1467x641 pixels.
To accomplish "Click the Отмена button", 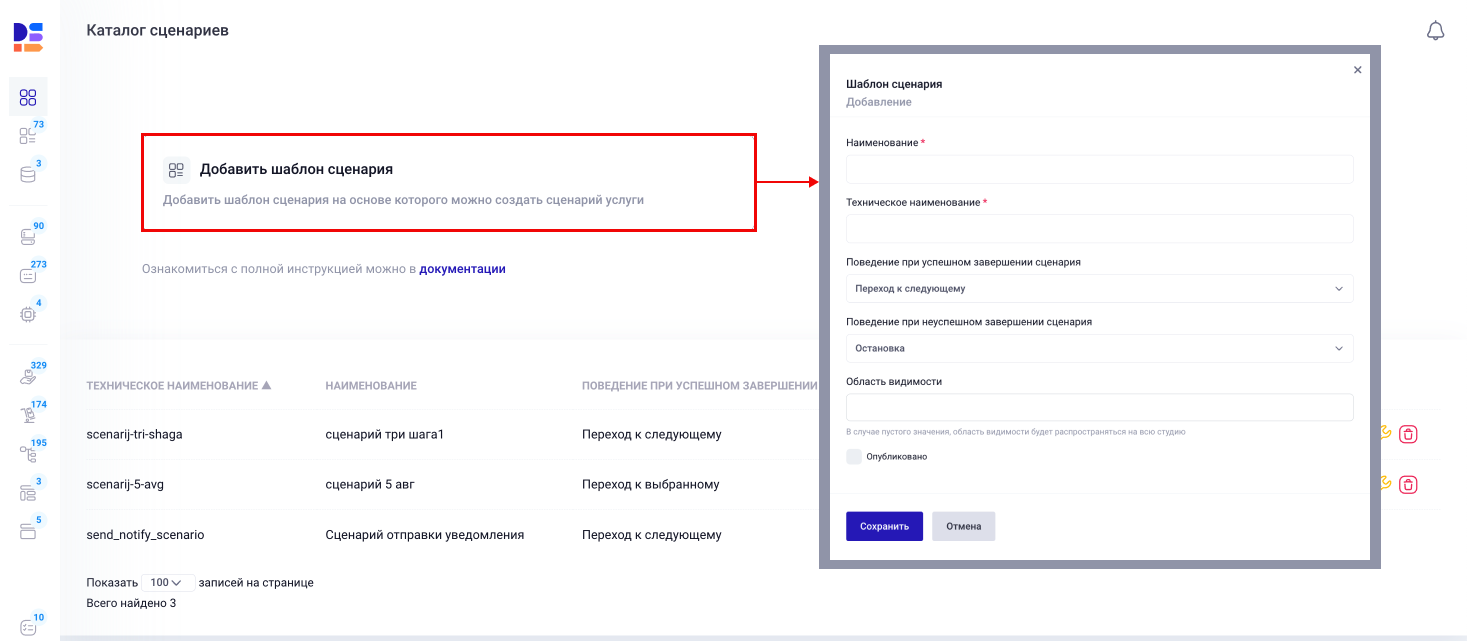I will [x=963, y=525].
